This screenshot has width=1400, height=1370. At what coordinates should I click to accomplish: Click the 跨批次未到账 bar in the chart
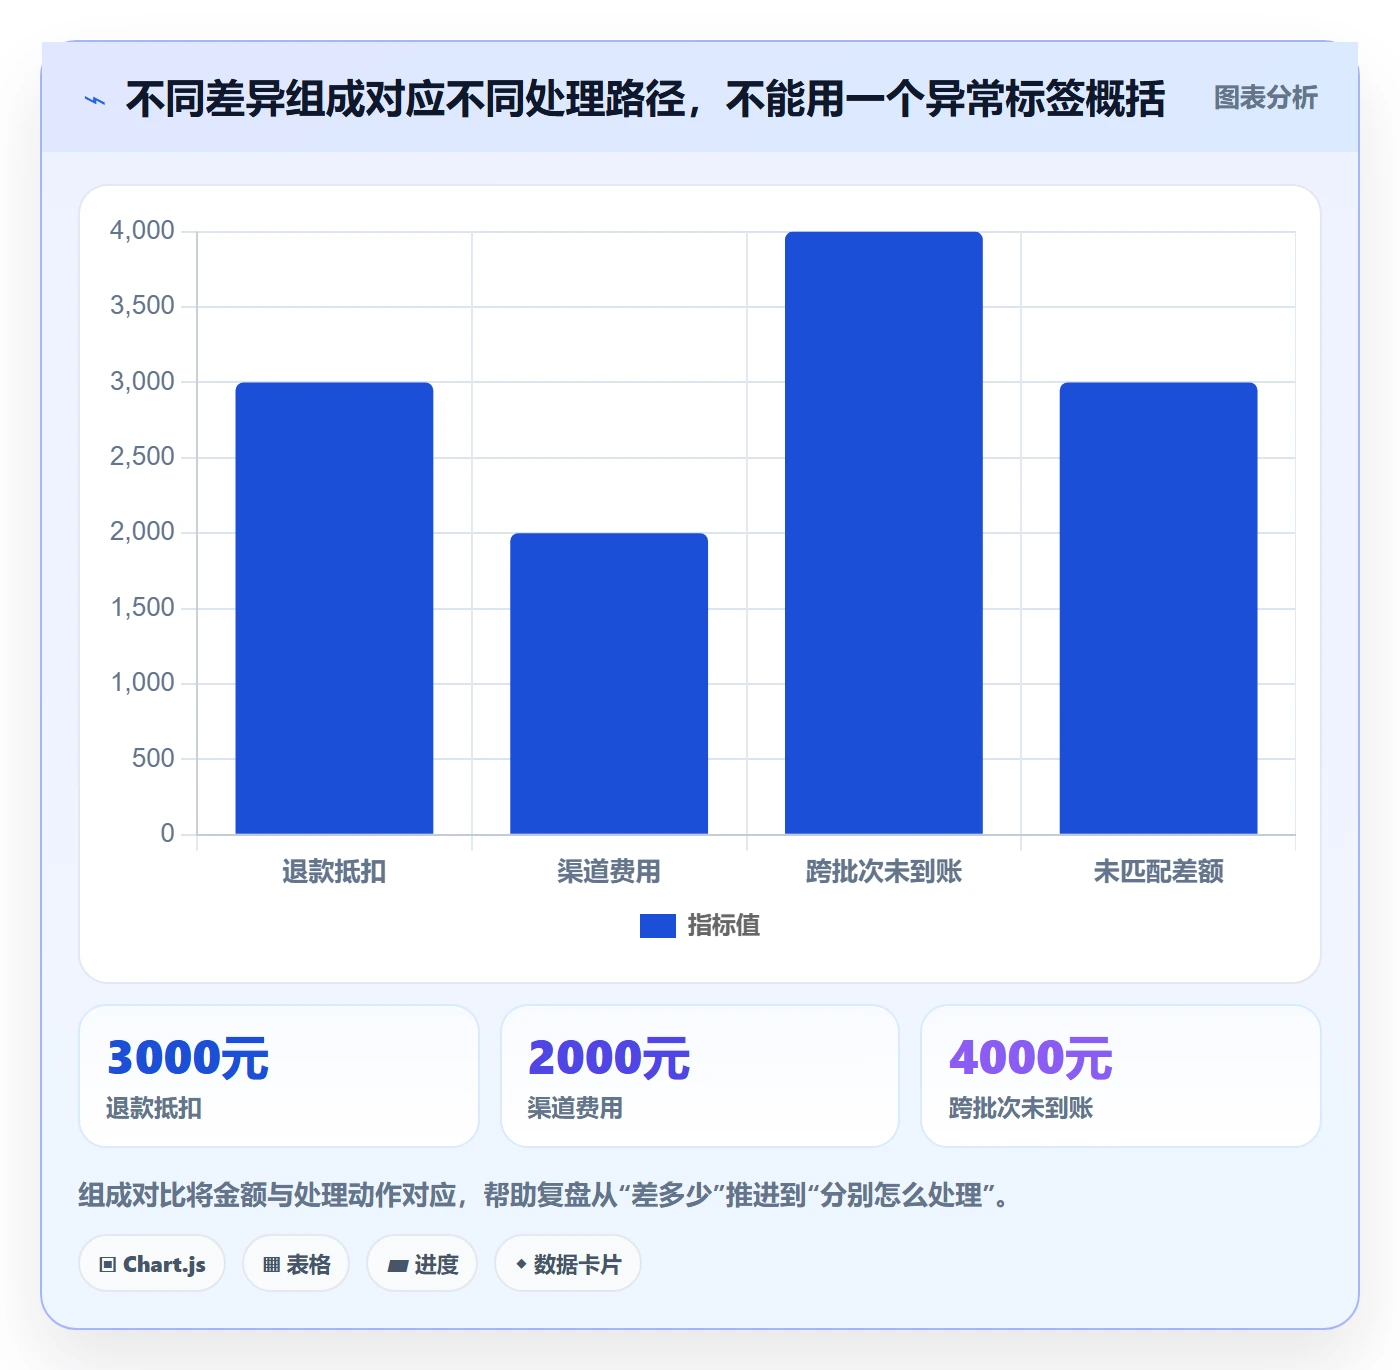pos(884,533)
